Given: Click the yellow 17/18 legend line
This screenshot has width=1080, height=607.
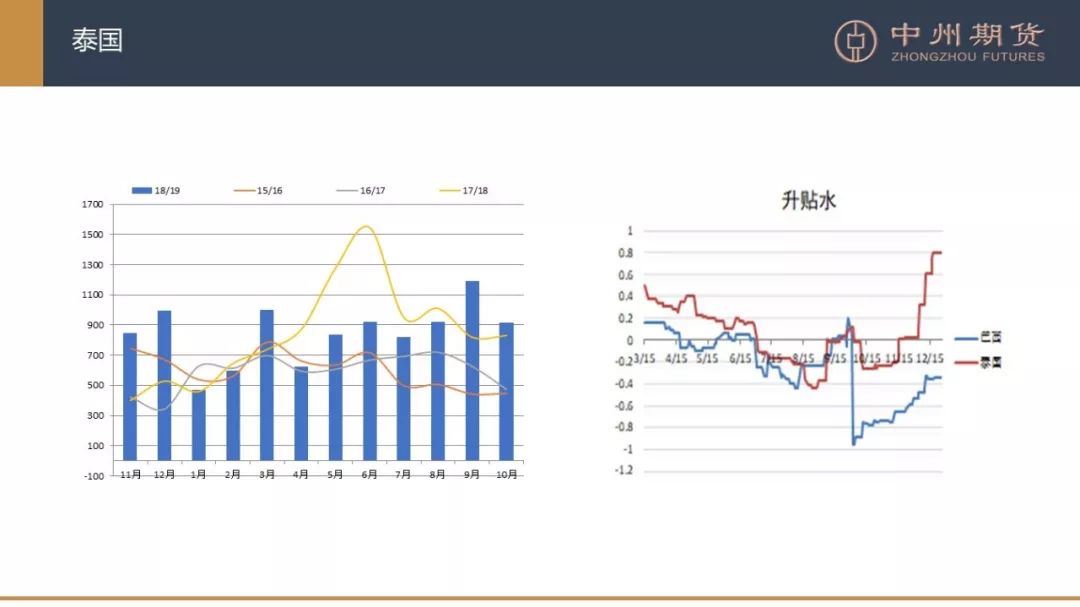Looking at the screenshot, I should tap(450, 190).
